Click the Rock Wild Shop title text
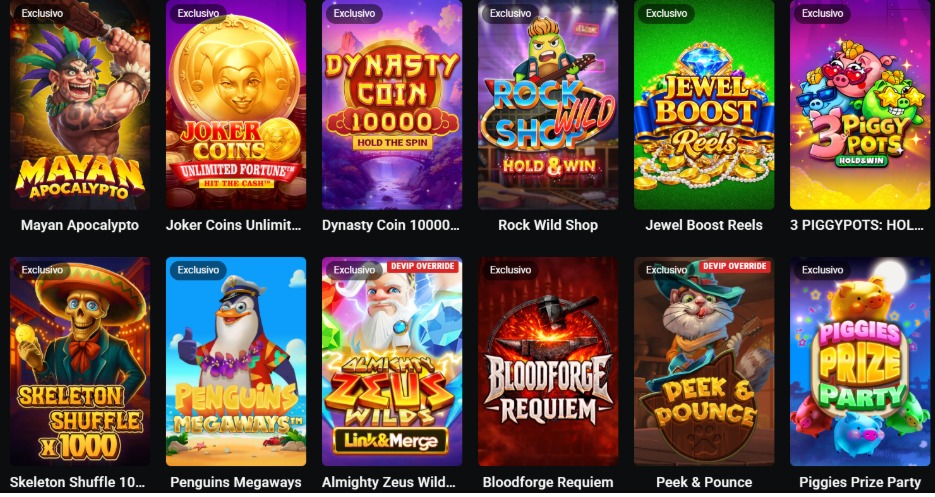This screenshot has width=935, height=497. pos(548,225)
